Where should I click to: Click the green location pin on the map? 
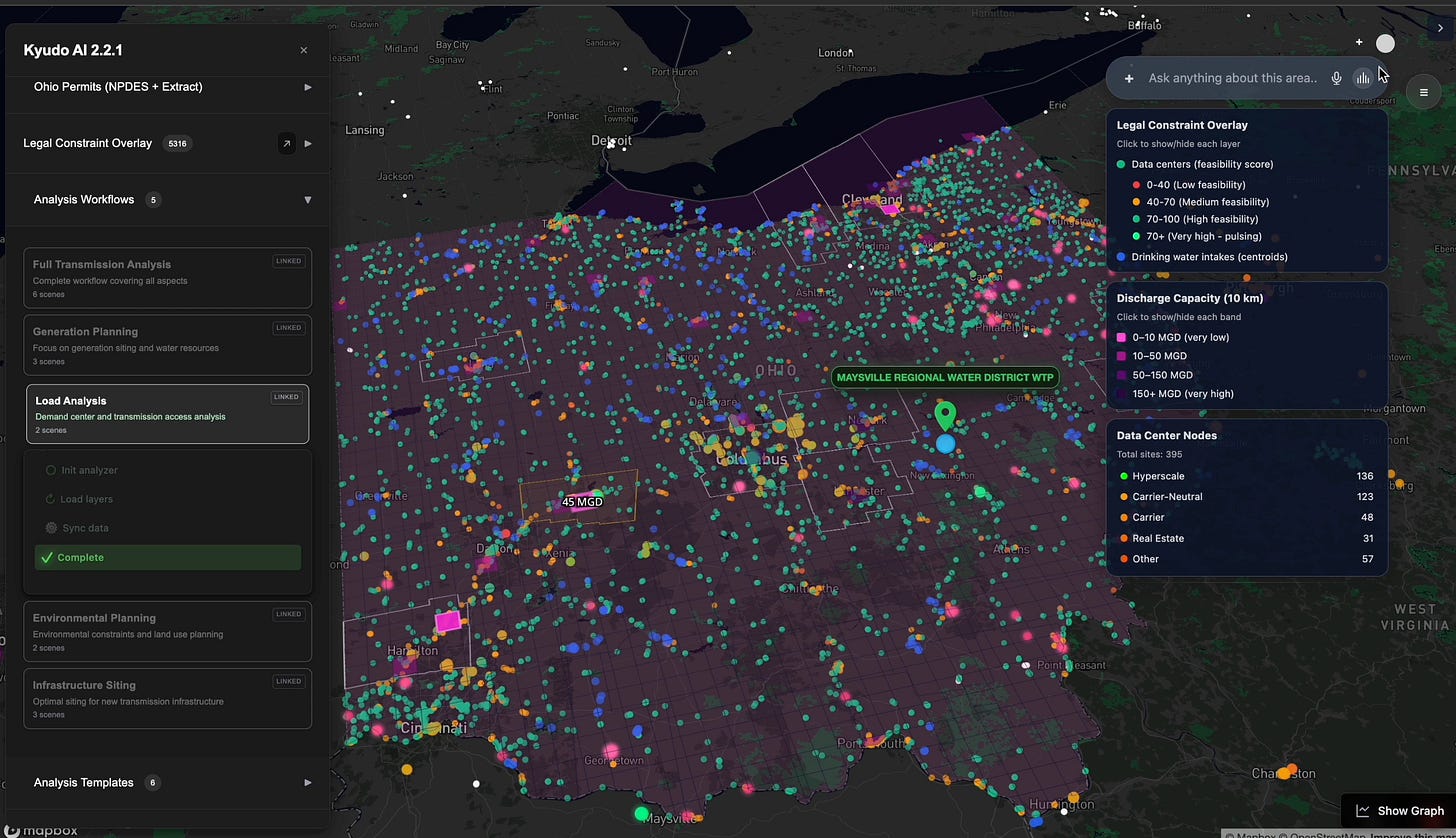click(945, 415)
